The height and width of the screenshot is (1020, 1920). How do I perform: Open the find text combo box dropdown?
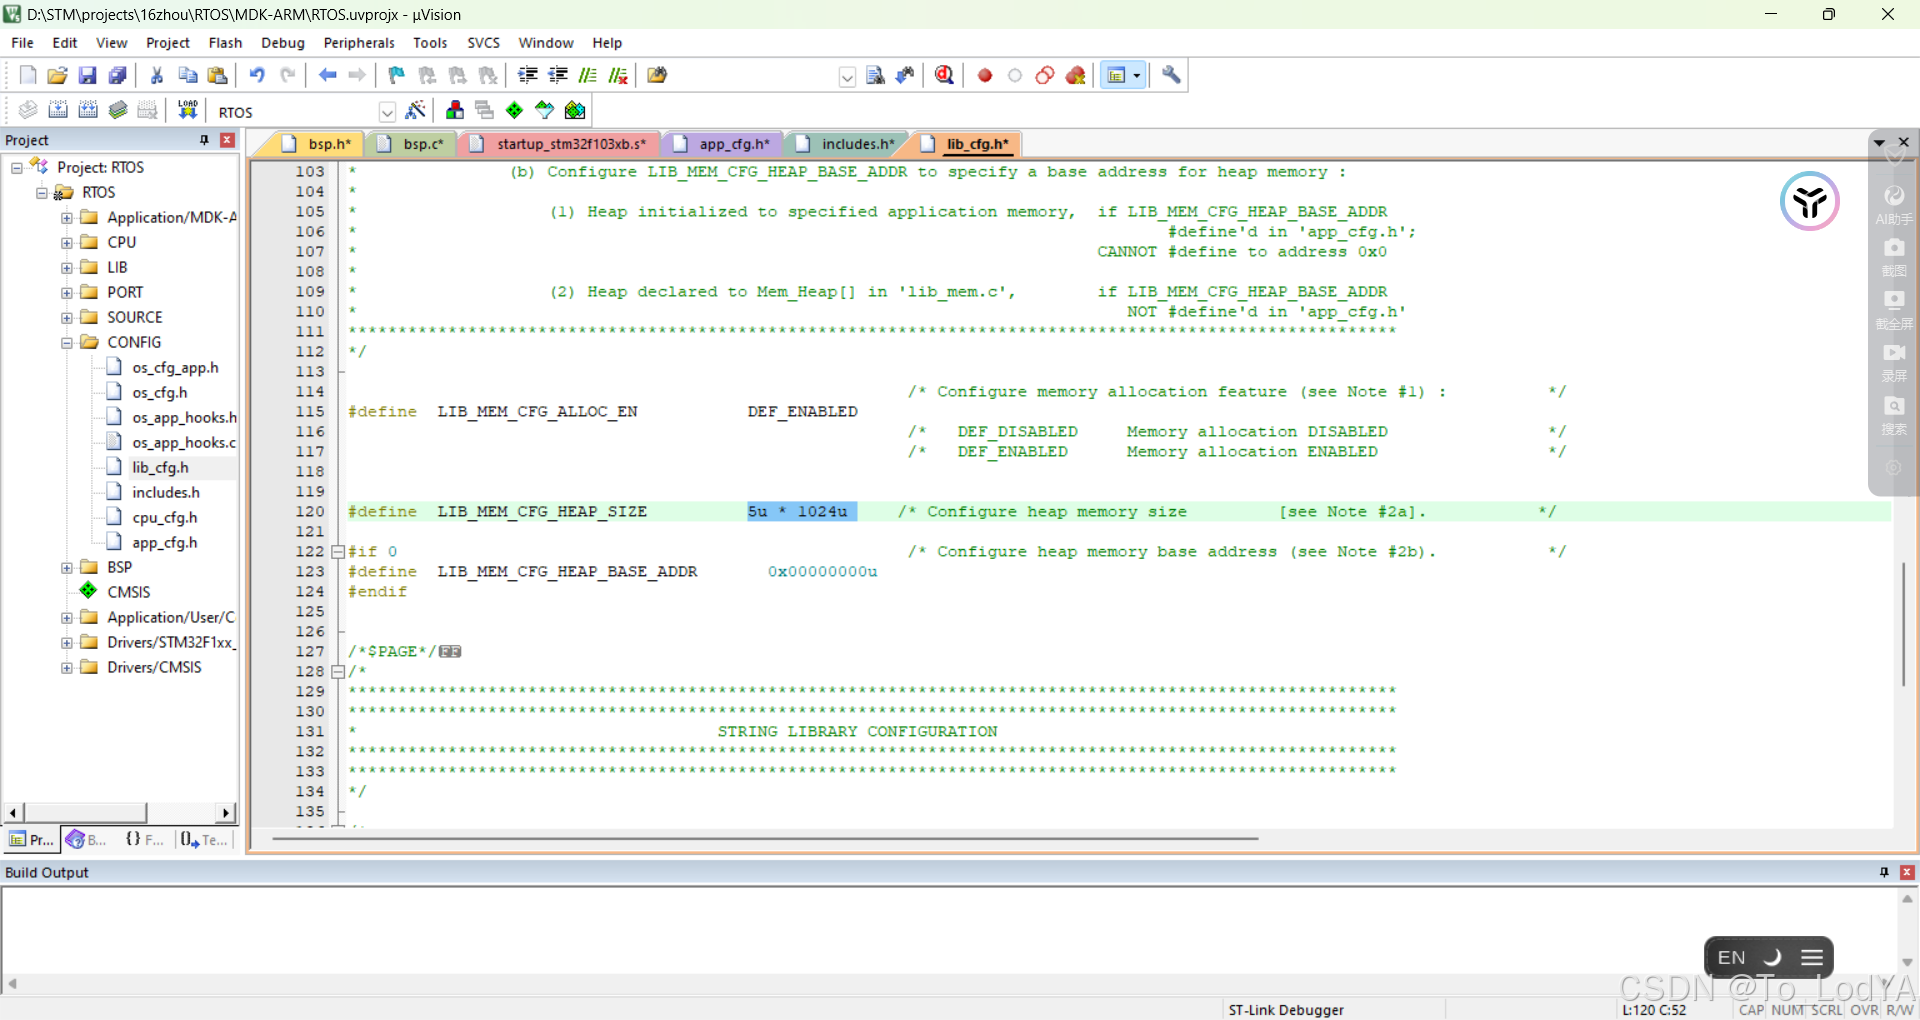point(847,76)
